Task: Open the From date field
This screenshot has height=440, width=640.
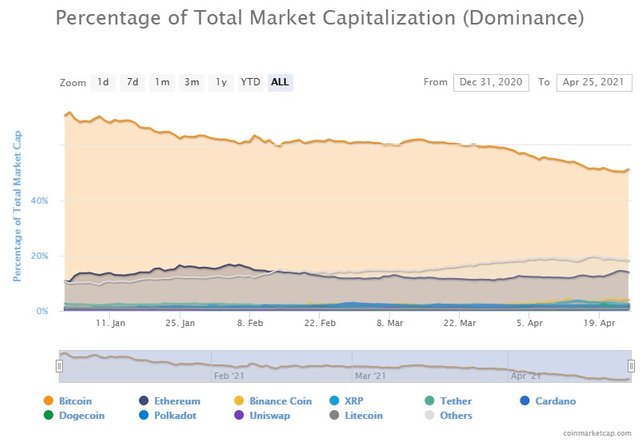Action: pos(491,82)
